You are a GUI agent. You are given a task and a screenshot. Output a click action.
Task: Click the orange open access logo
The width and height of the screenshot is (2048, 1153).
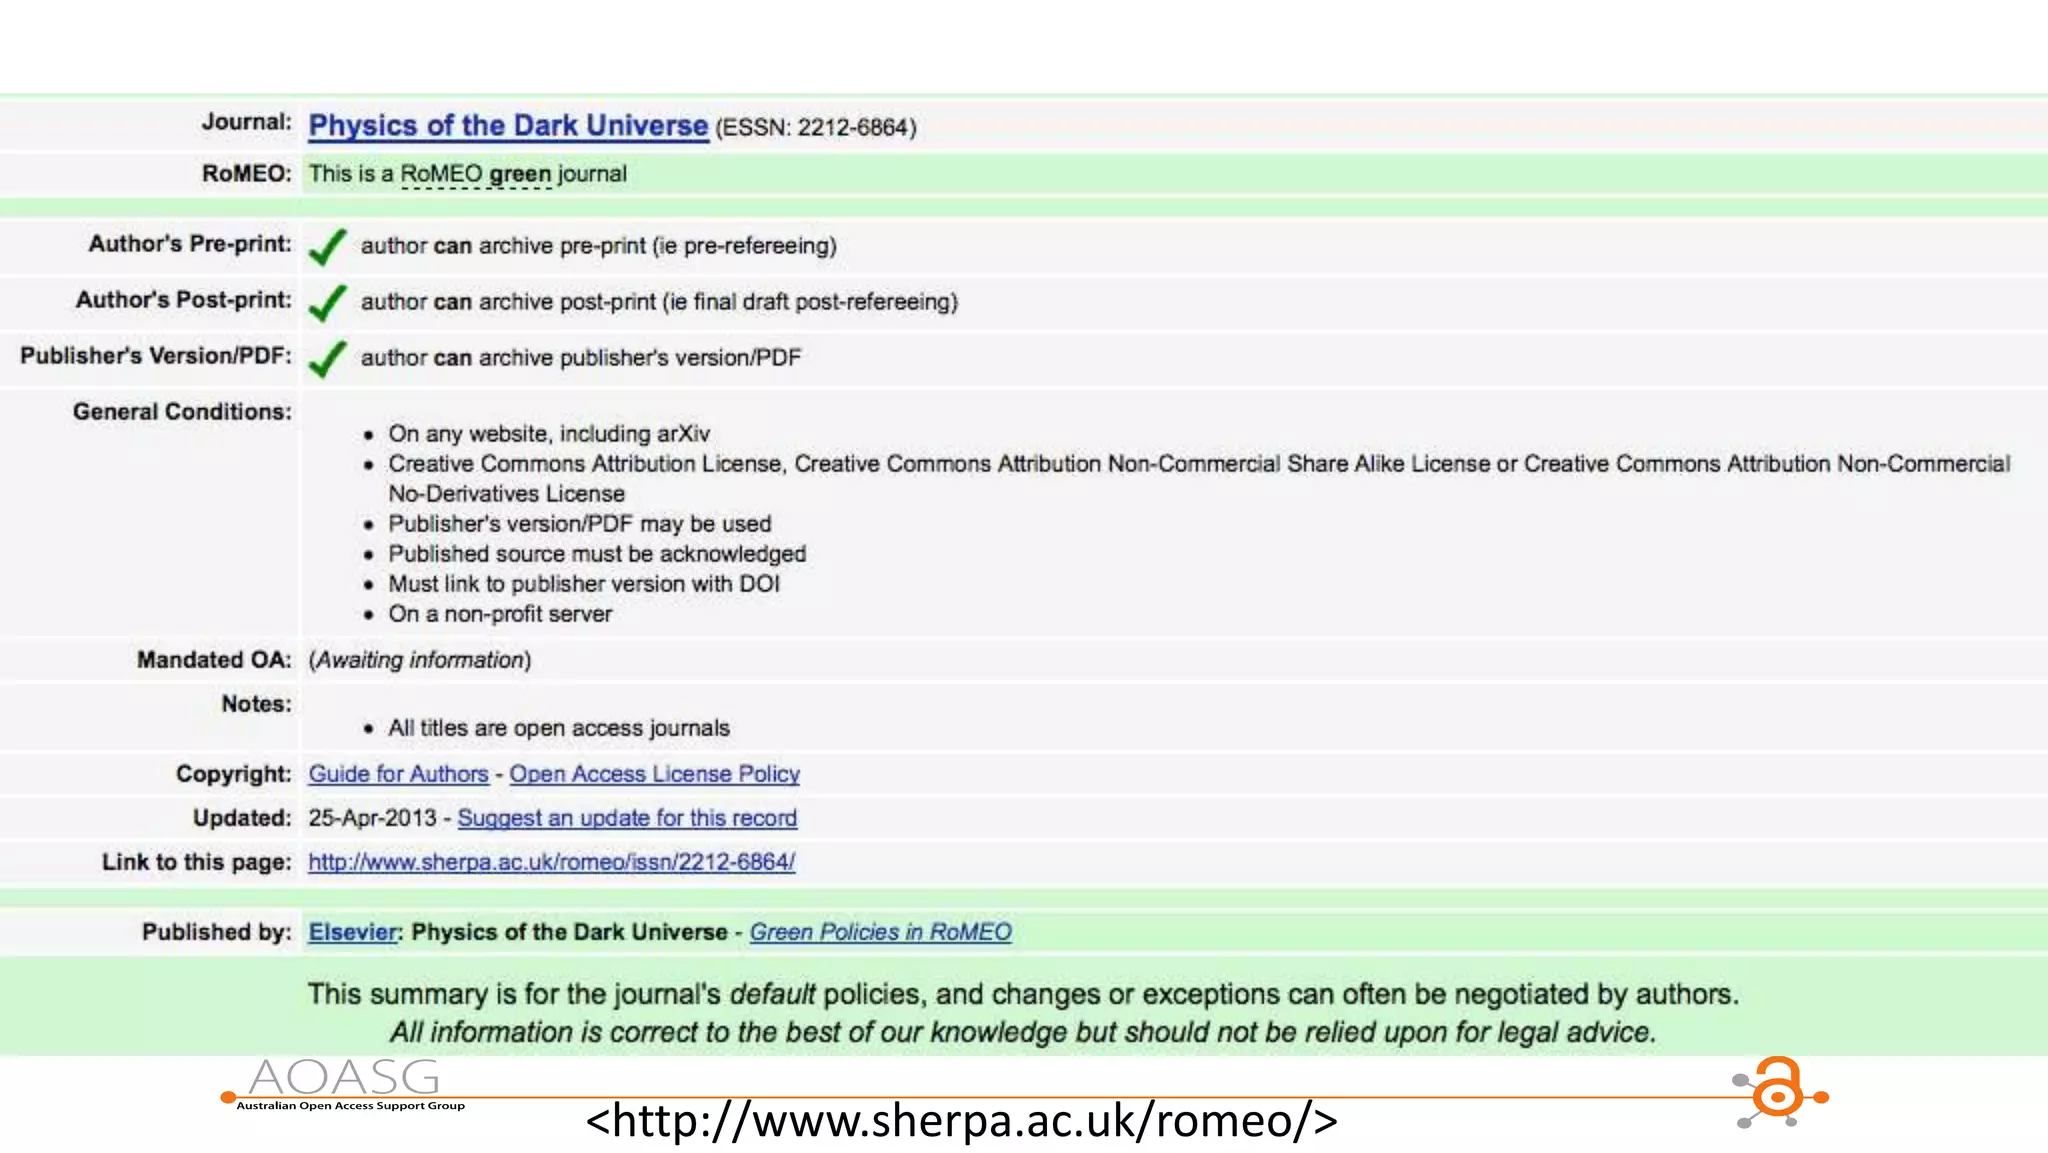(1780, 1092)
